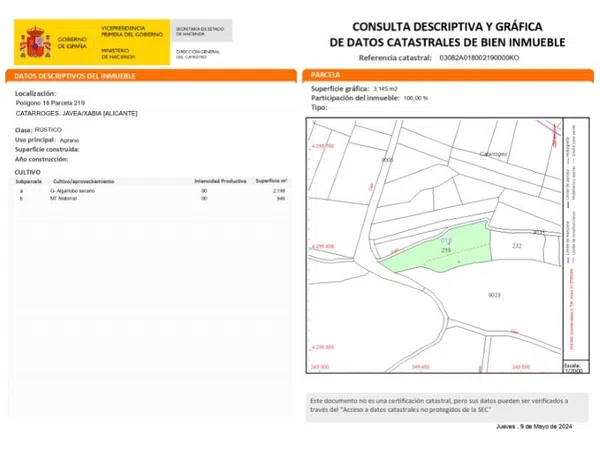
Task: Select the cadastral reference number 03082A018002190000KO
Action: coord(481,58)
